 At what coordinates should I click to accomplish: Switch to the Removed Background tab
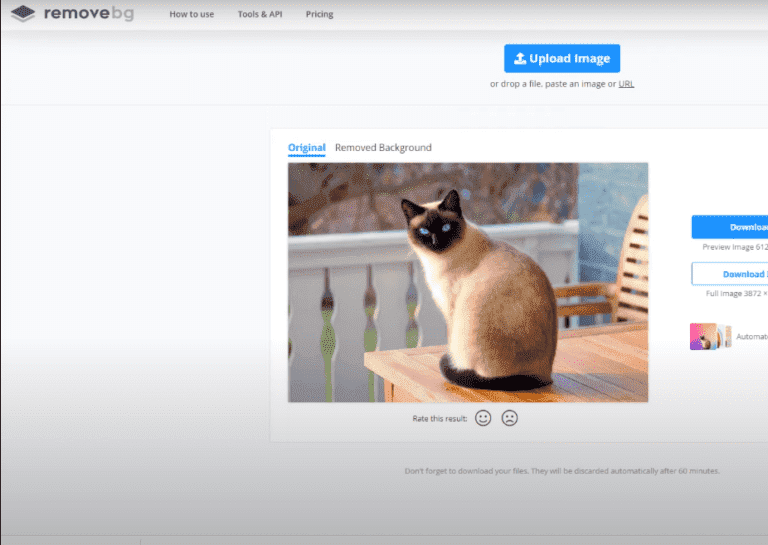[383, 148]
